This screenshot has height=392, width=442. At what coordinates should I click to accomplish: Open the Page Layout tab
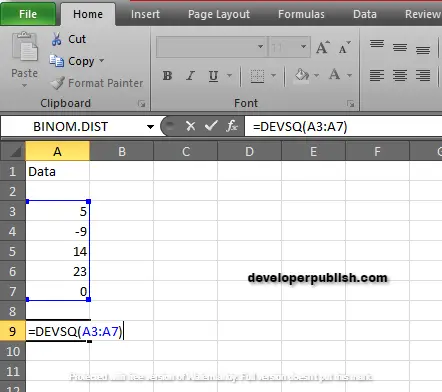pos(219,14)
